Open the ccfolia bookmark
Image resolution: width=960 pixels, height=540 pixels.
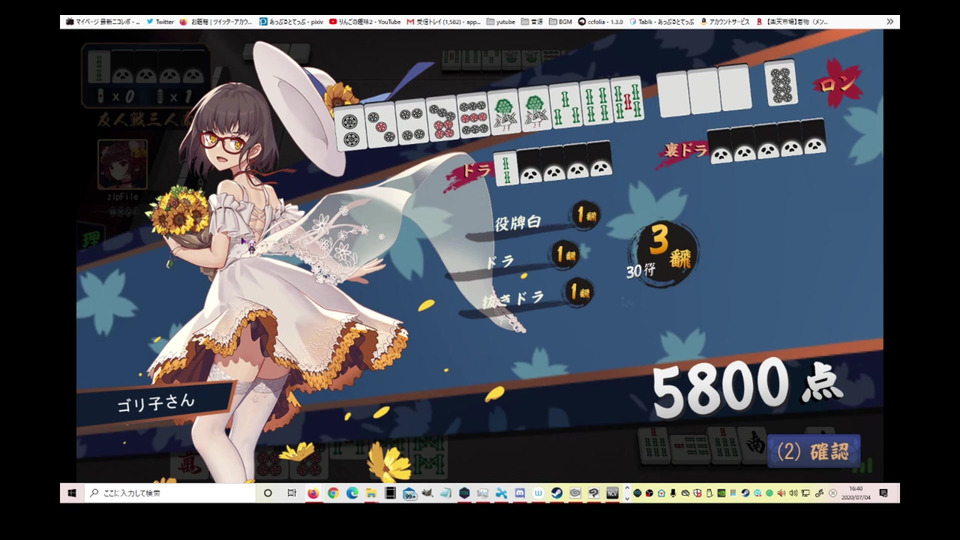click(600, 21)
